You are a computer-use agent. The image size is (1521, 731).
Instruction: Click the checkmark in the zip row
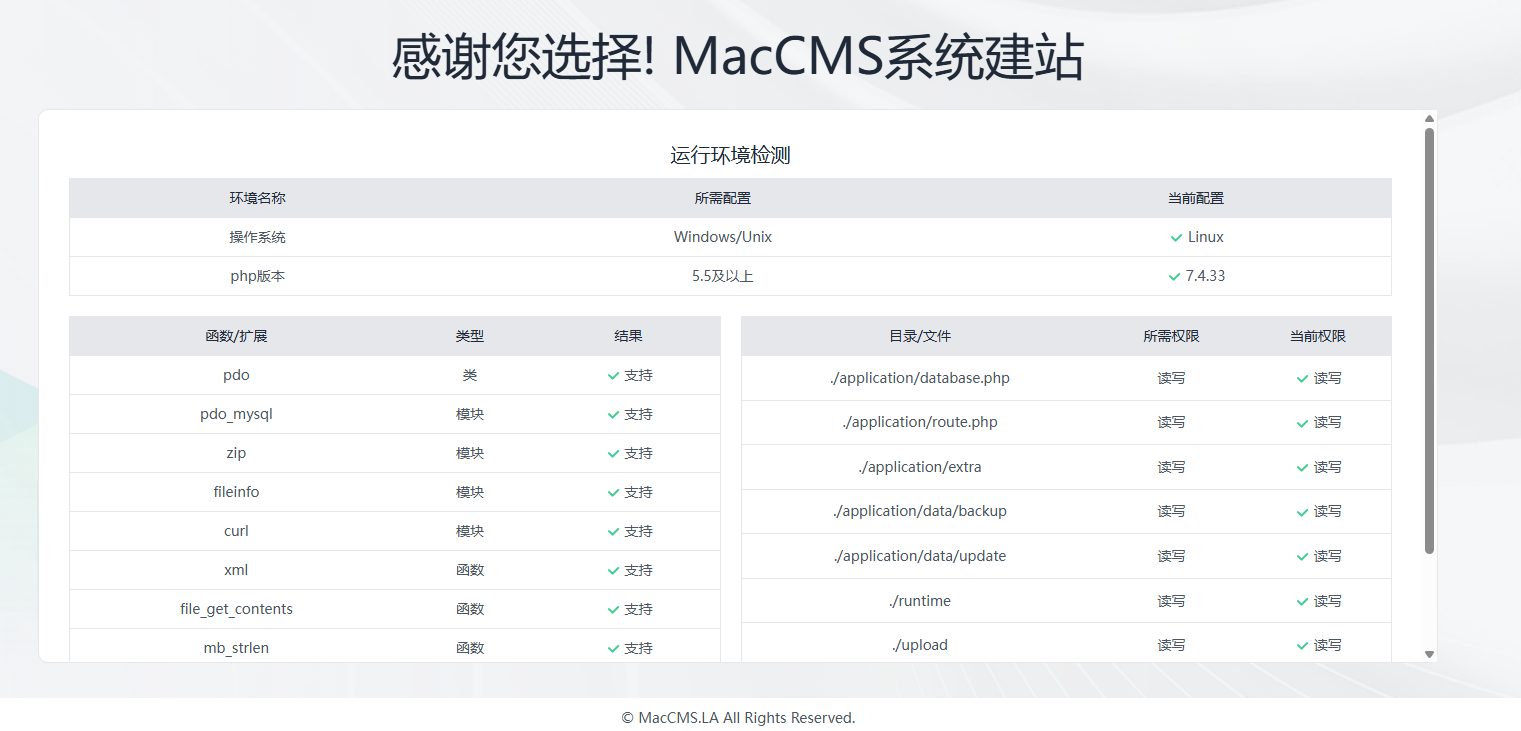[613, 454]
